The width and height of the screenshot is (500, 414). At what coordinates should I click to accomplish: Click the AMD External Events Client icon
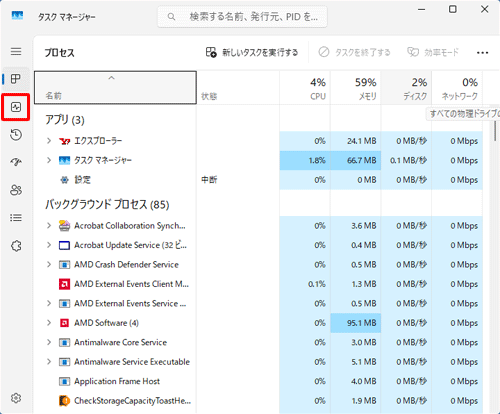tap(64, 284)
